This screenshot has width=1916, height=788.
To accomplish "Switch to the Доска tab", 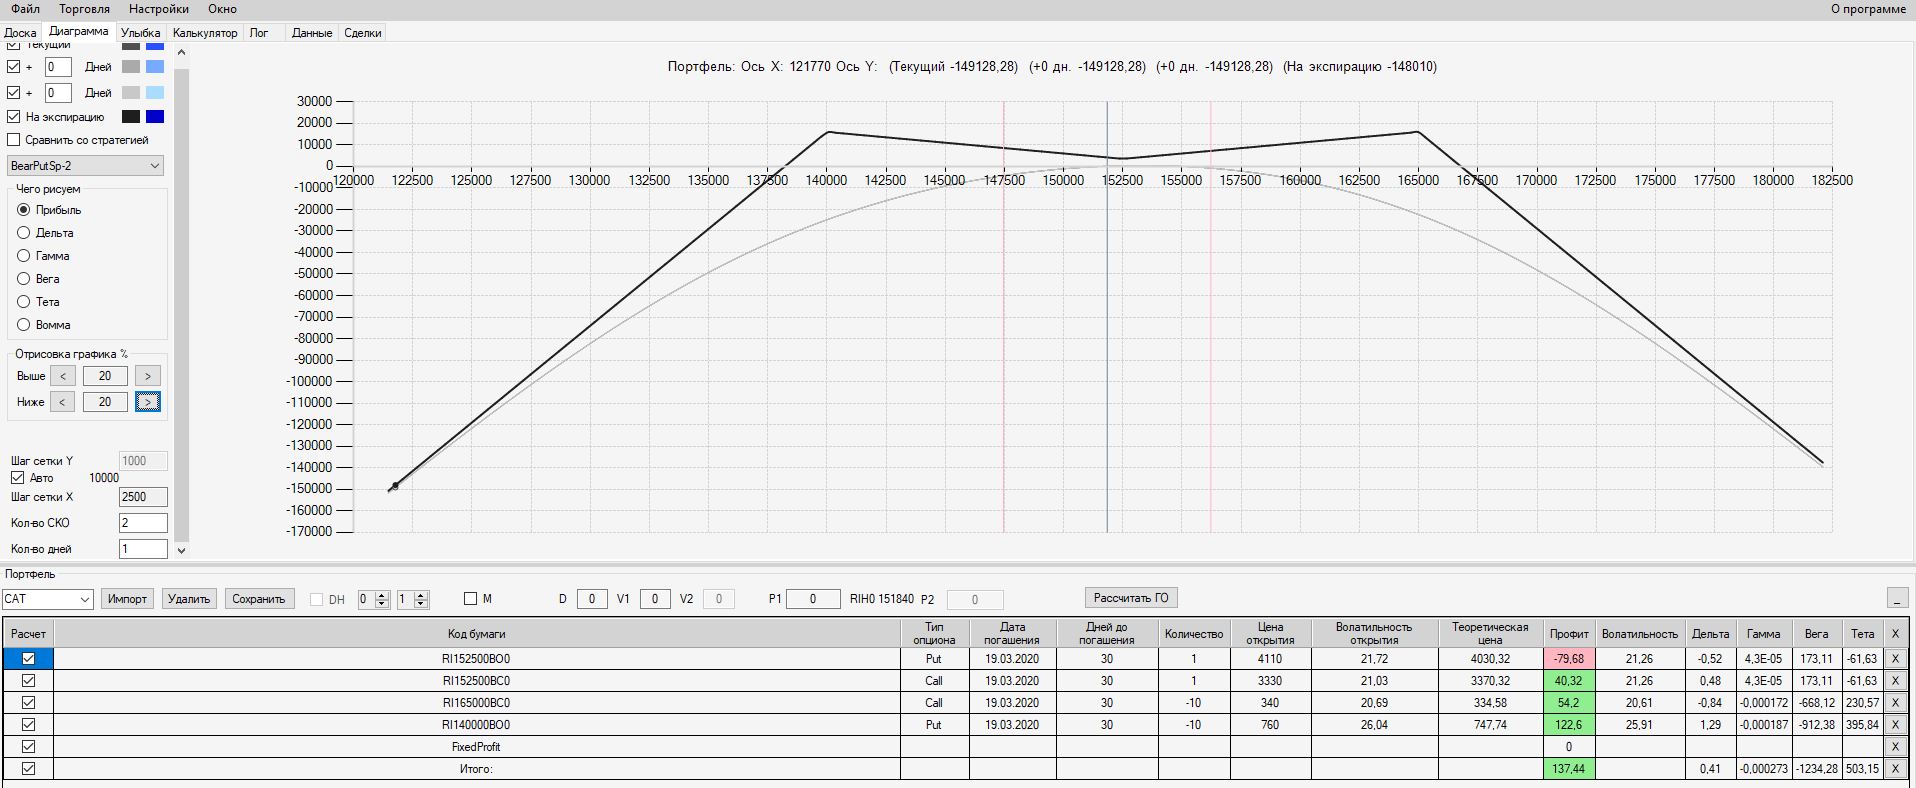I will [x=20, y=33].
